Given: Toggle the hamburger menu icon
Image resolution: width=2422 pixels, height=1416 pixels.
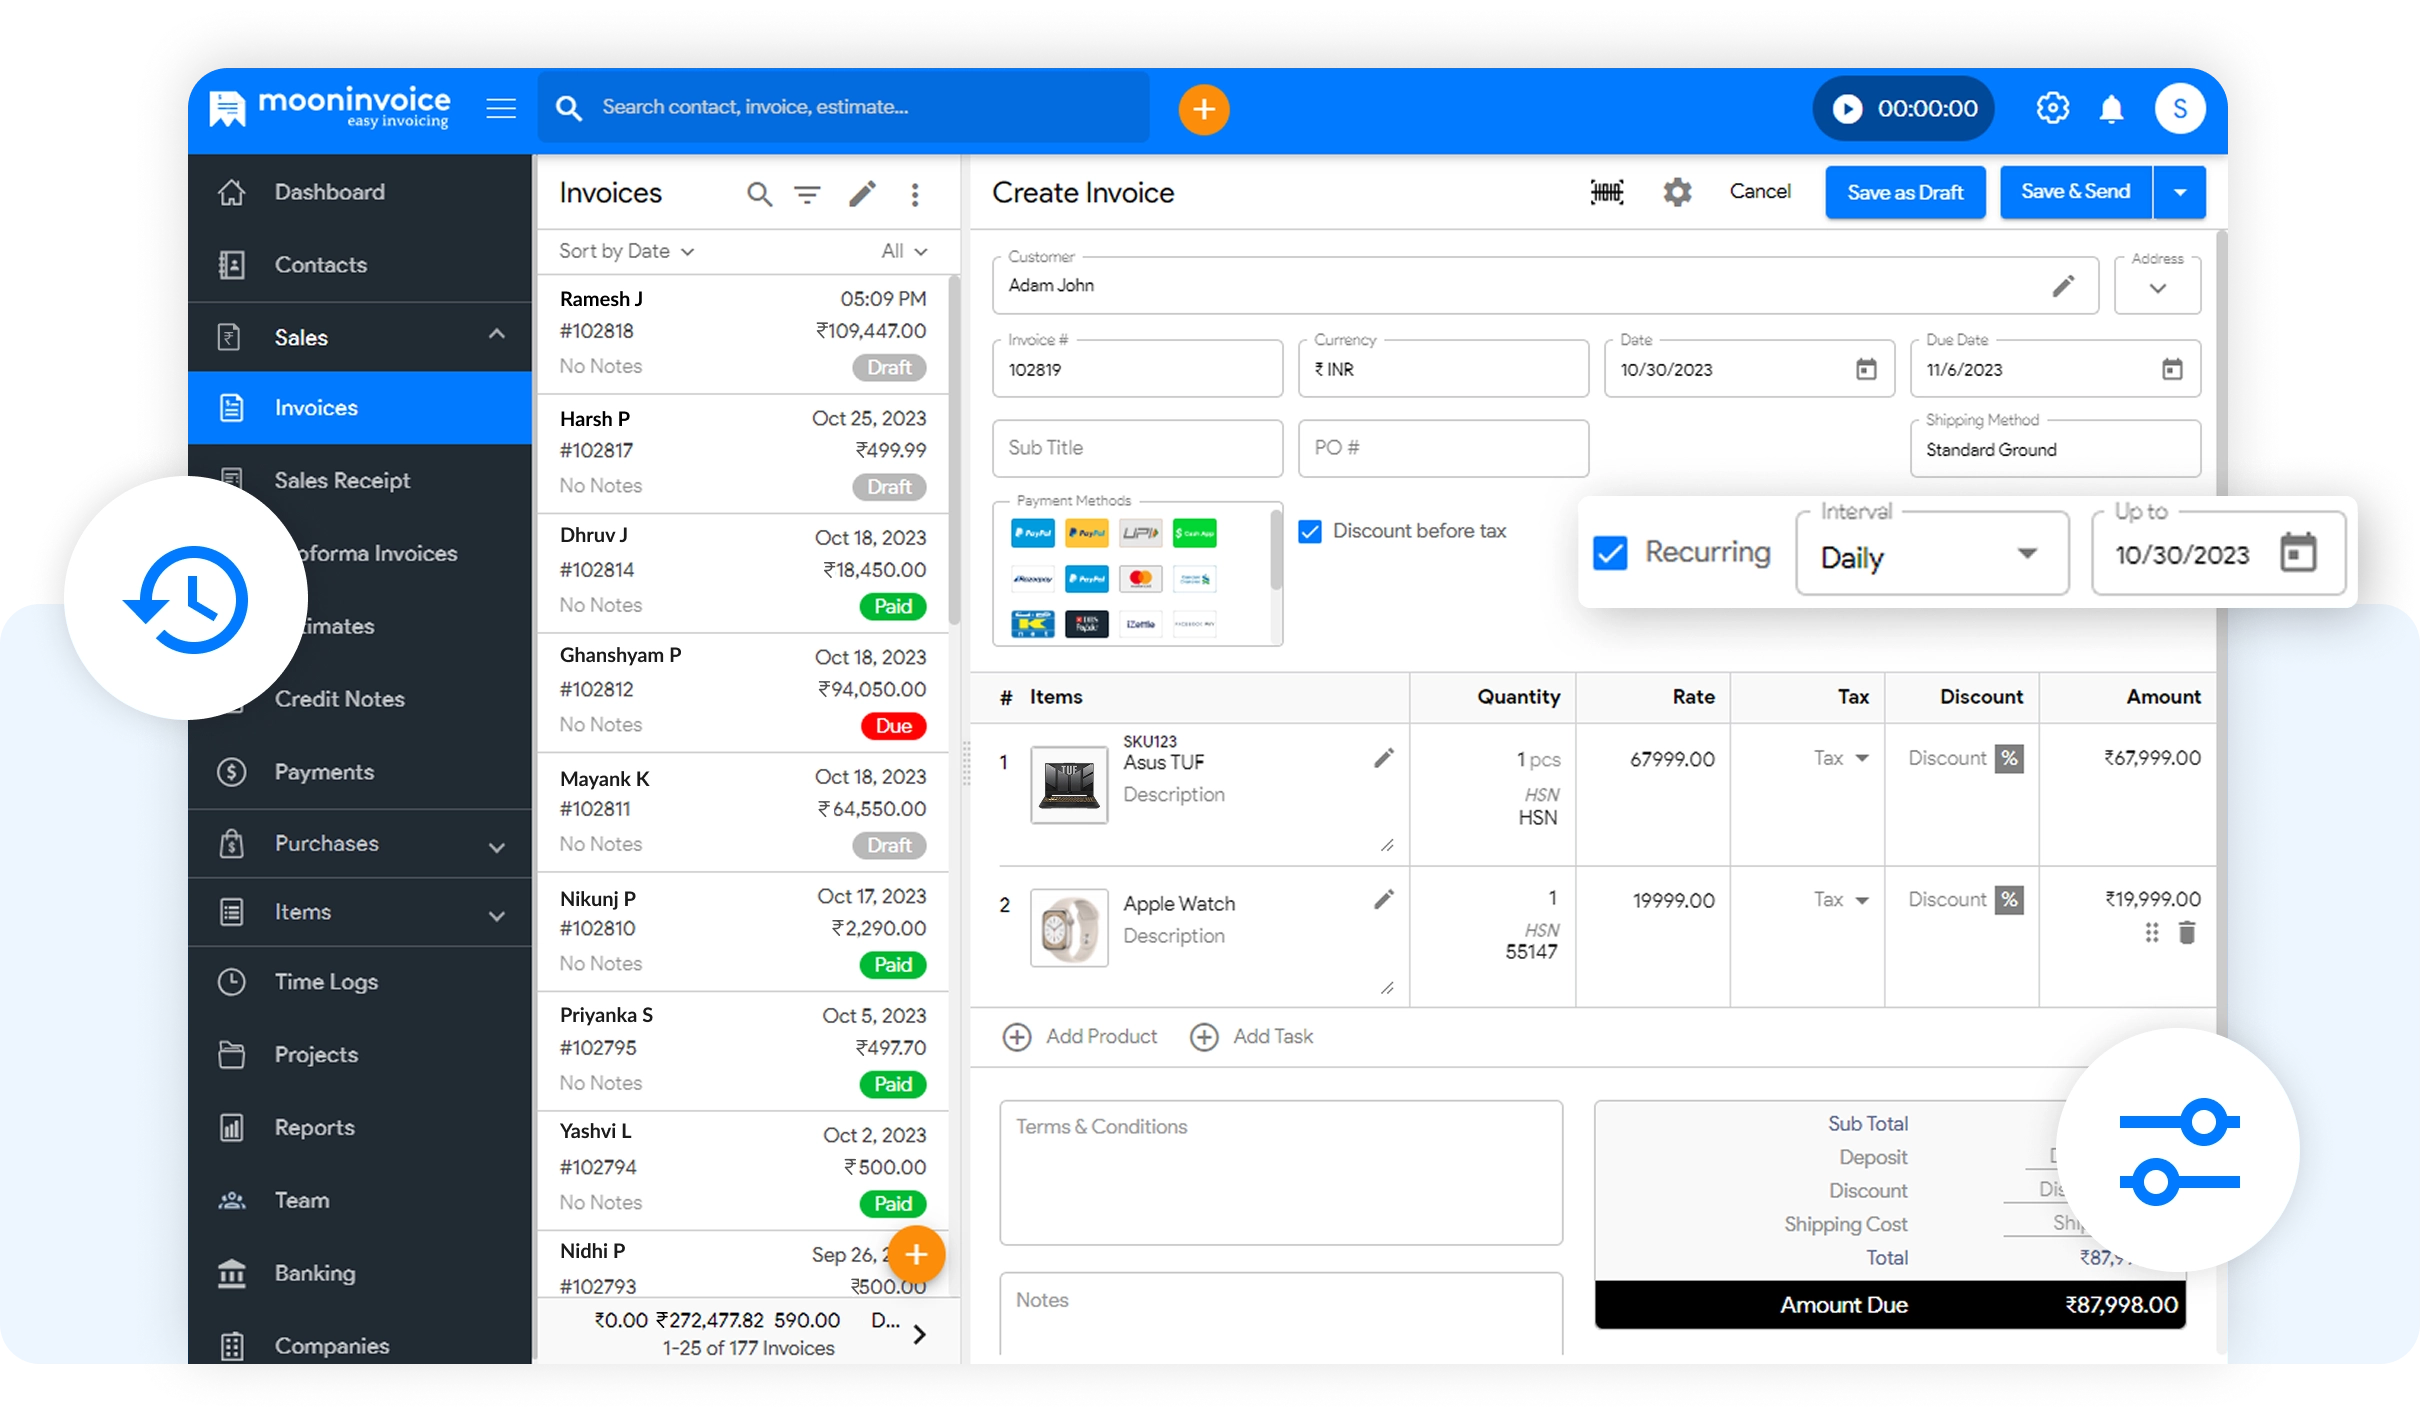Looking at the screenshot, I should (x=501, y=108).
